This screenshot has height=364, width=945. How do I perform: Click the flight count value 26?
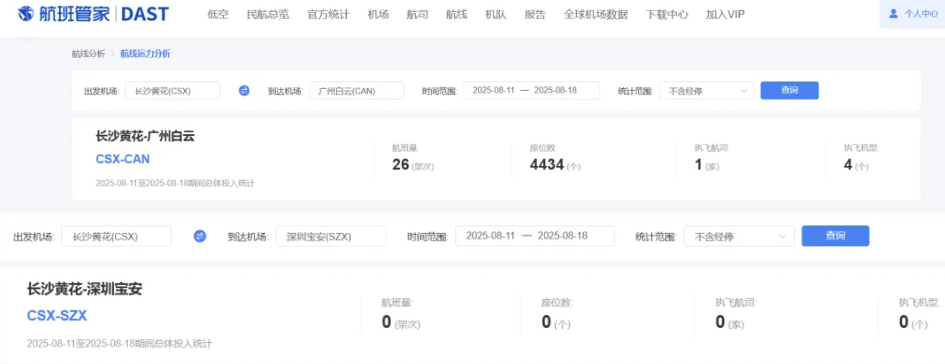click(x=401, y=165)
